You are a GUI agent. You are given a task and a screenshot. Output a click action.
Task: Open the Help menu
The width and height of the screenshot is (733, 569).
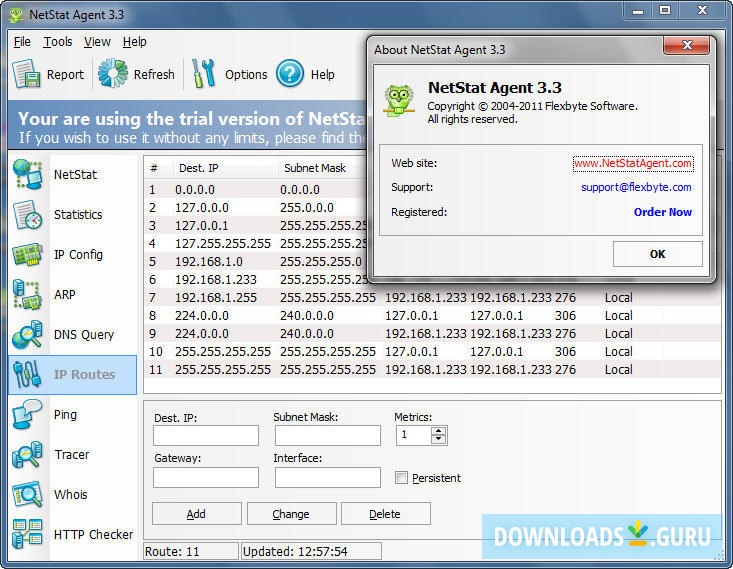point(135,42)
